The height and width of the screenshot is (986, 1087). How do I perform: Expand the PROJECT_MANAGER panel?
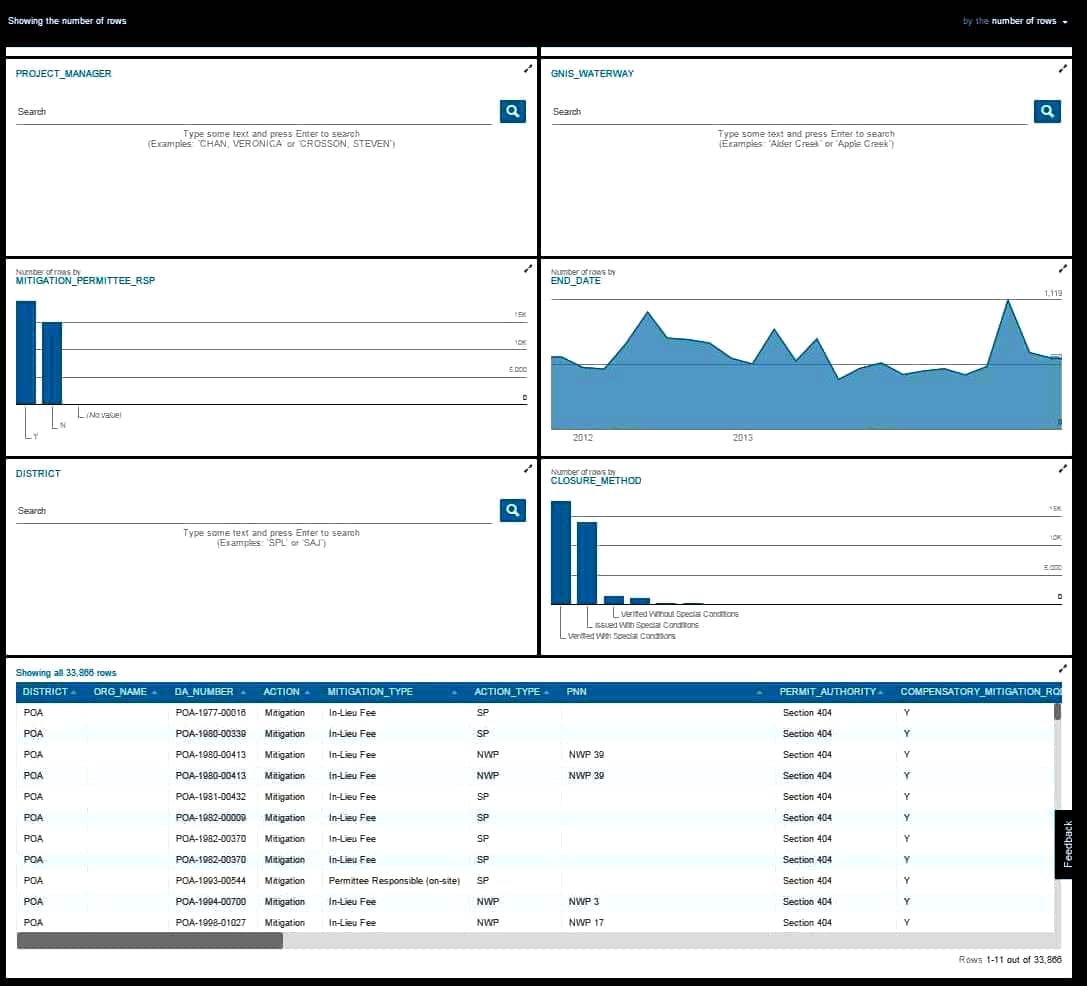point(528,69)
